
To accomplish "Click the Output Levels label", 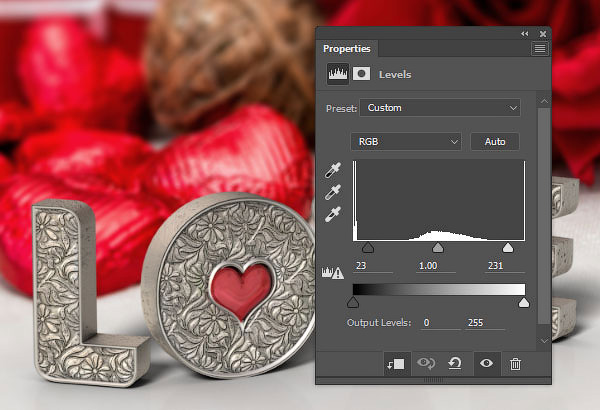I will click(379, 323).
